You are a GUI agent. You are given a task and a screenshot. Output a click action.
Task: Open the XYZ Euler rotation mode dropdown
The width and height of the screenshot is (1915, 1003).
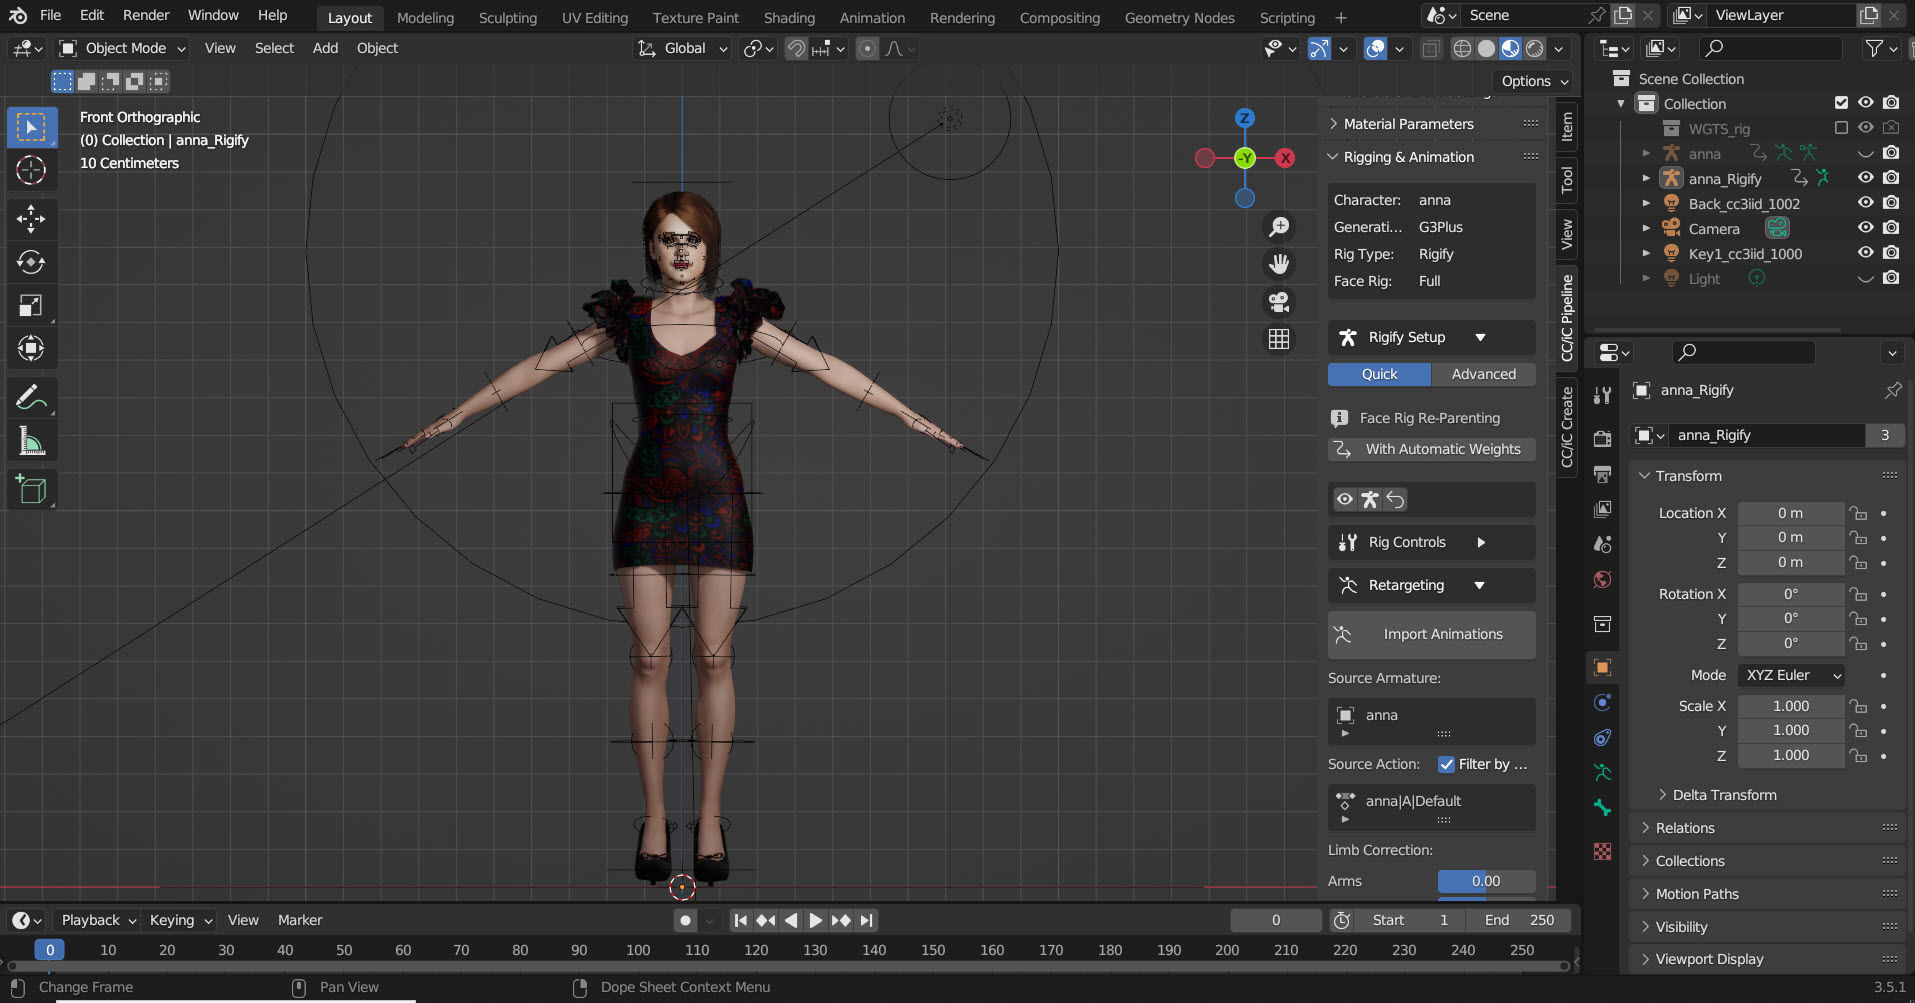click(x=1791, y=675)
